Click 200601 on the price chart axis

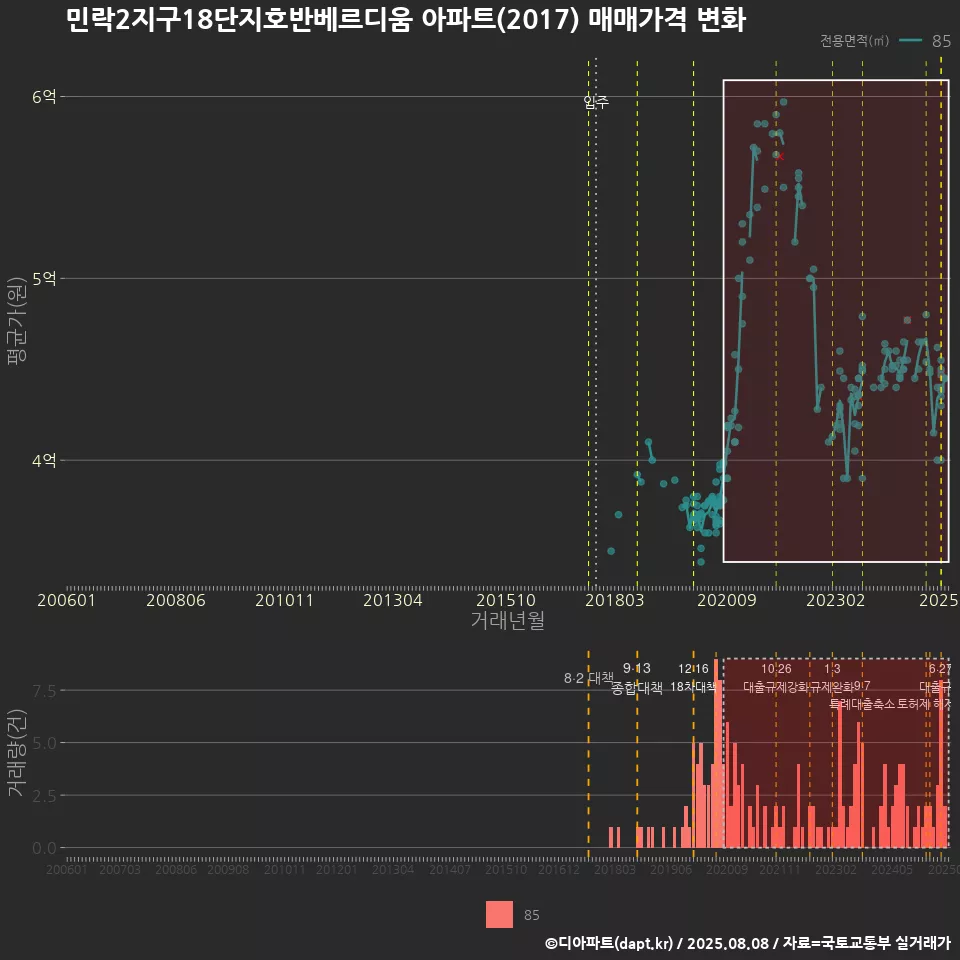[66, 600]
